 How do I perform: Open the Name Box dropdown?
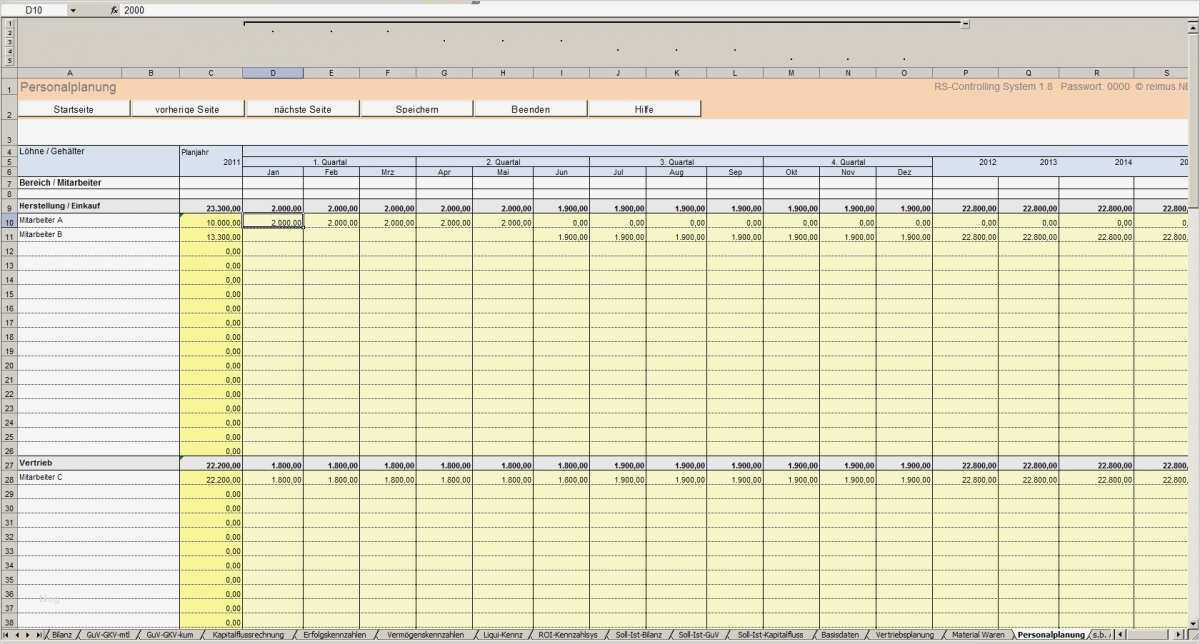pos(71,10)
